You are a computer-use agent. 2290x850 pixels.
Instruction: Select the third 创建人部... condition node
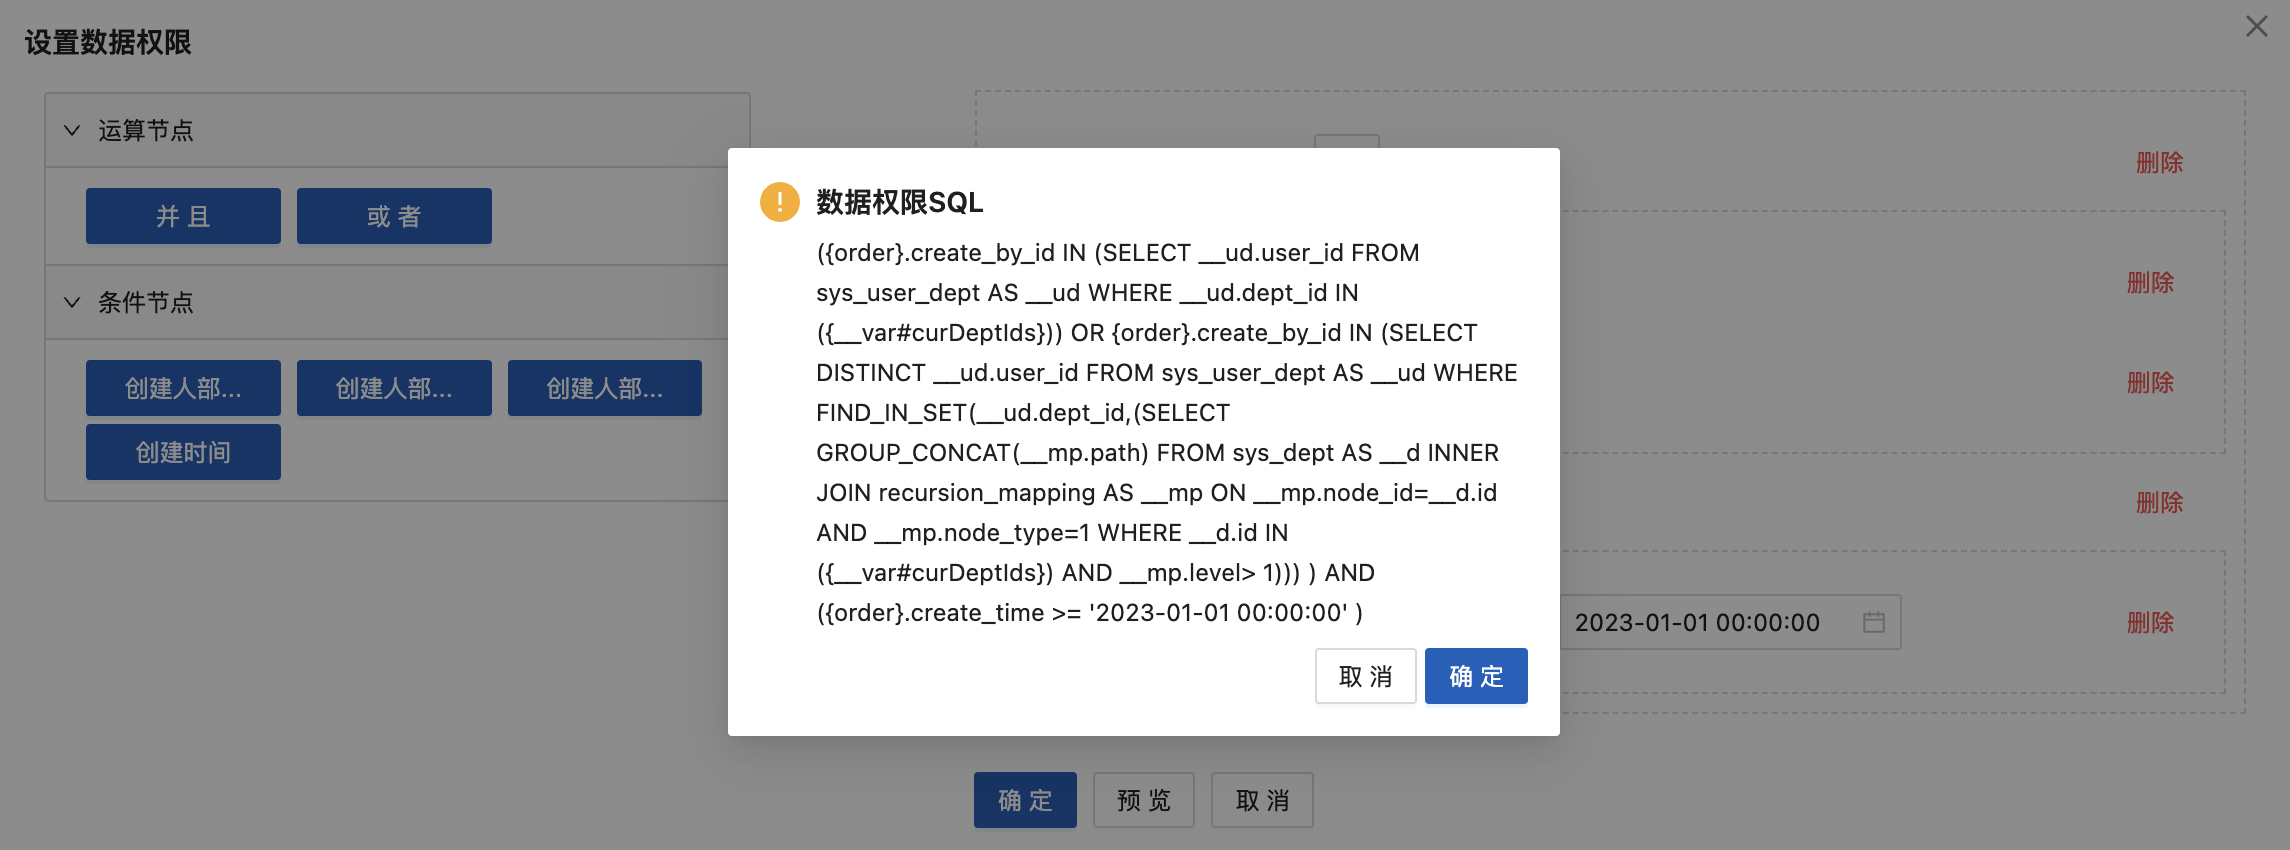coord(604,388)
